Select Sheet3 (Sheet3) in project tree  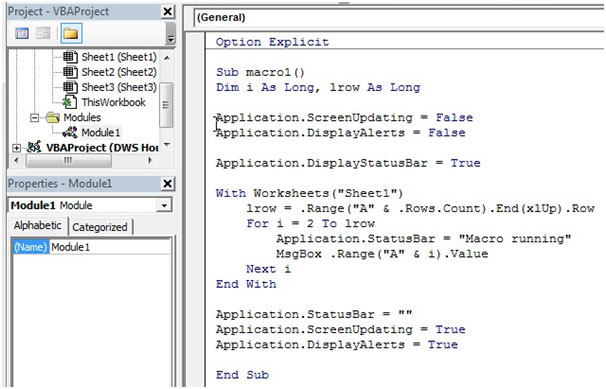119,87
